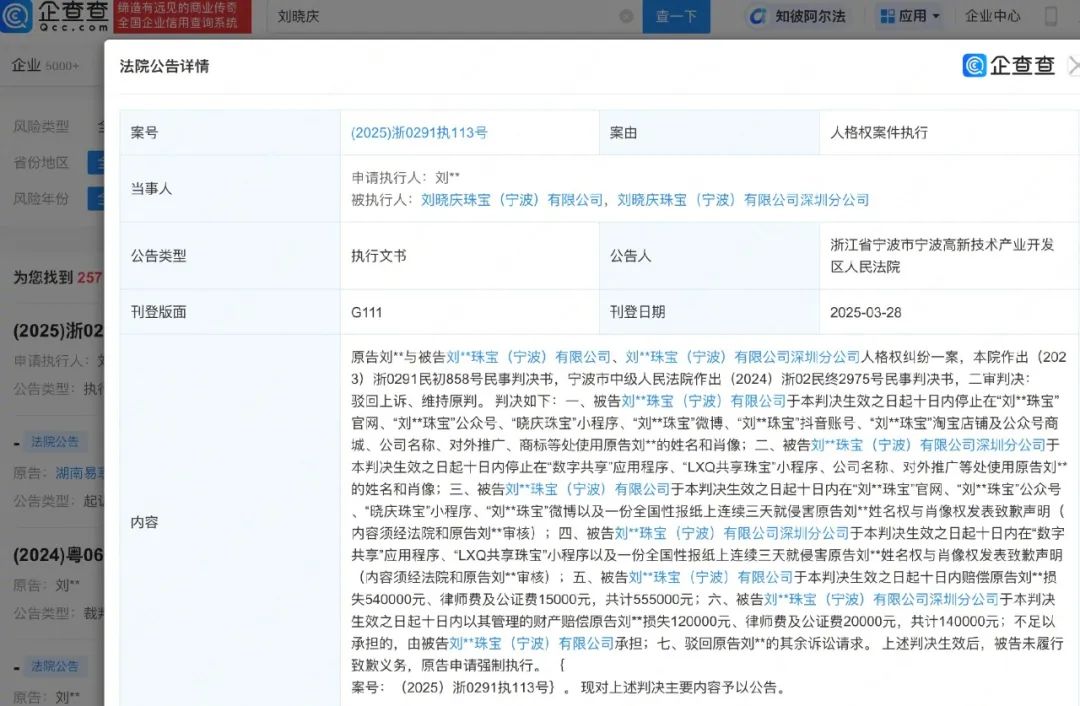Close the 法院公告详情 dialog
The height and width of the screenshot is (706, 1080).
click(1073, 66)
